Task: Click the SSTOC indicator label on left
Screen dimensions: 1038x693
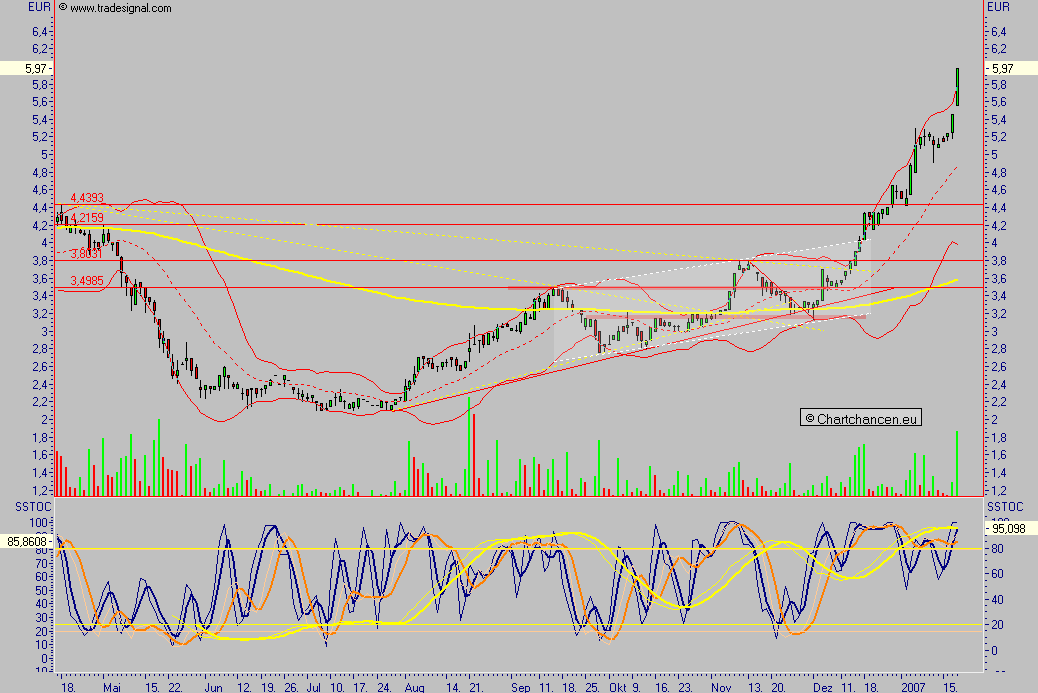Action: coord(33,506)
